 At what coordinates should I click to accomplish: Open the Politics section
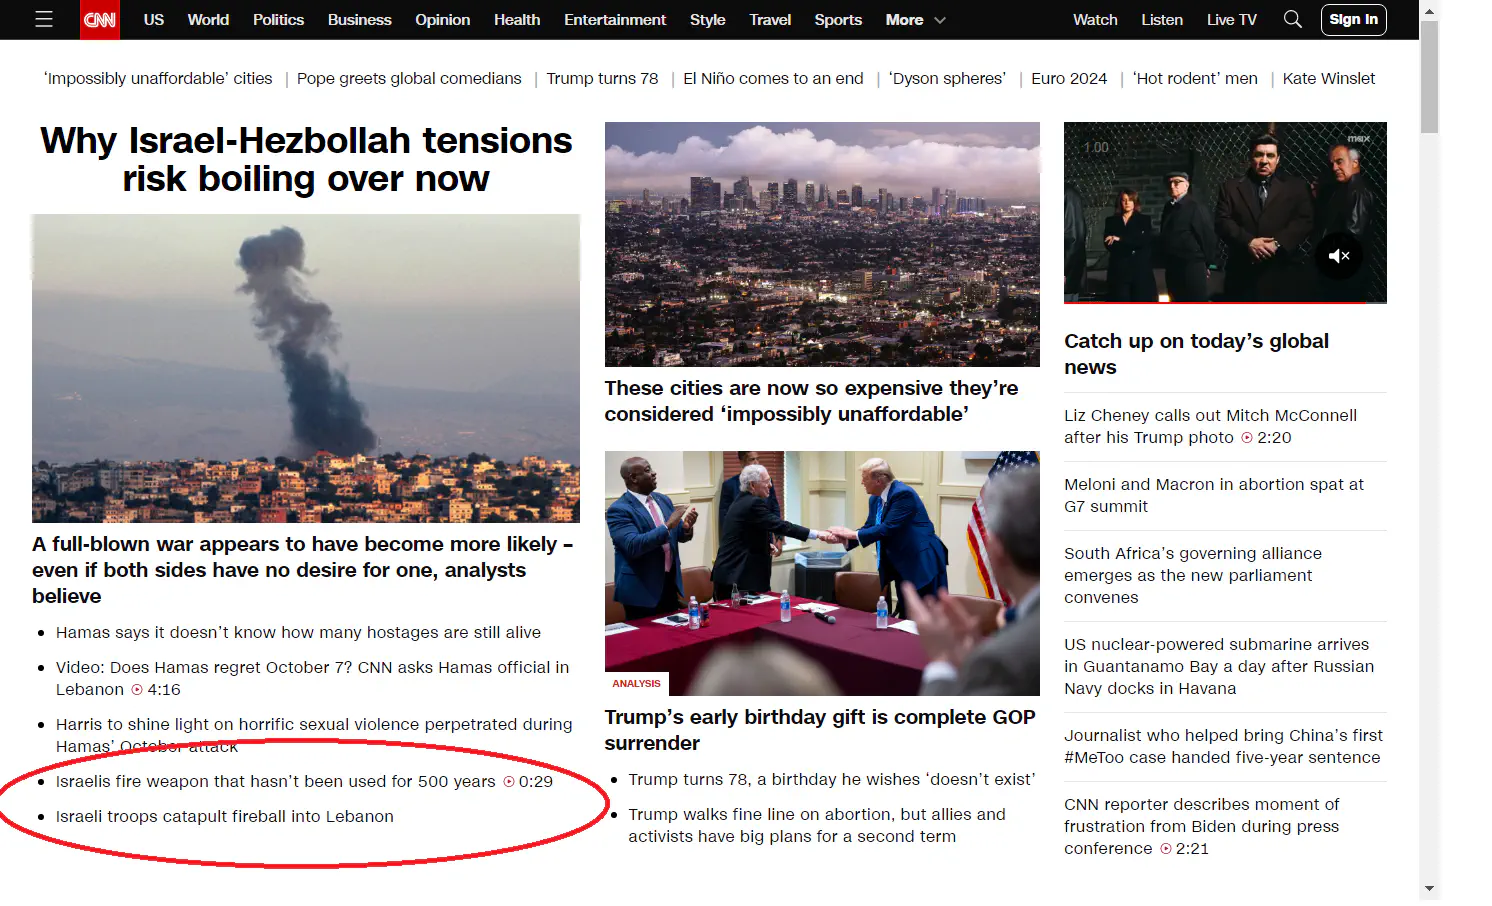[x=278, y=20]
